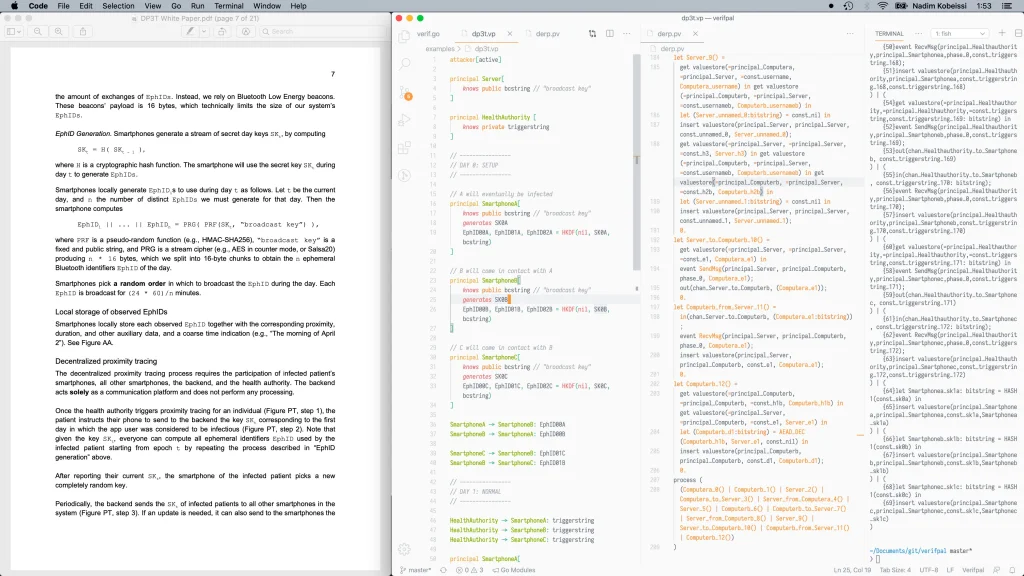Viewport: 1024px width, 576px height.
Task: Click the compare changes icon in the editor toolbar
Action: coord(592,33)
